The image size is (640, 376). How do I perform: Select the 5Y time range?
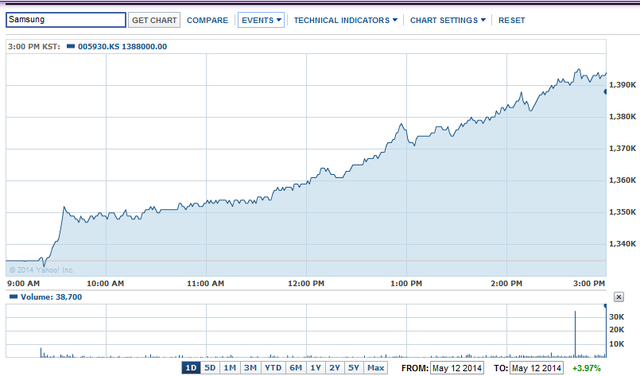pos(354,368)
